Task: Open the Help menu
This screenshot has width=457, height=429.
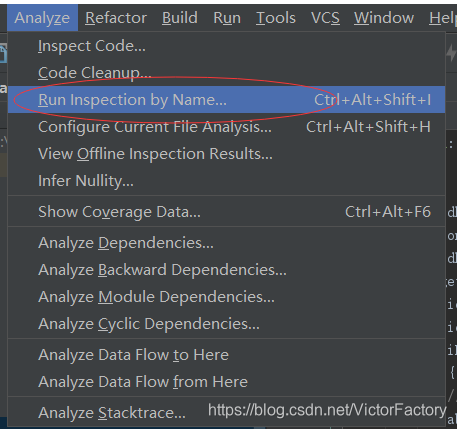Action: click(442, 18)
